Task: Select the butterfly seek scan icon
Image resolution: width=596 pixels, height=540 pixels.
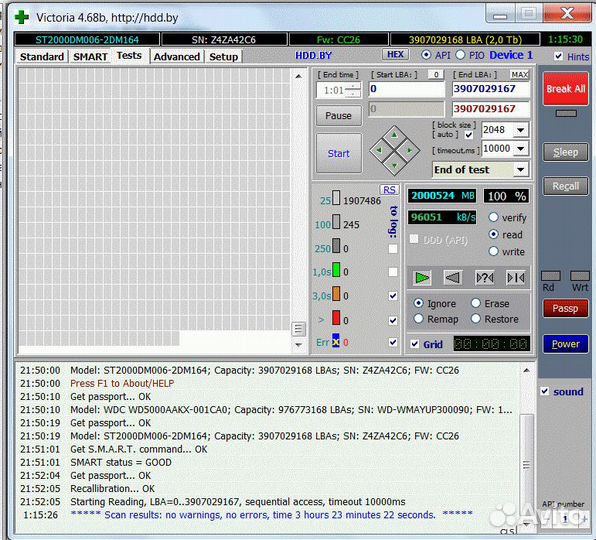Action: [x=516, y=278]
